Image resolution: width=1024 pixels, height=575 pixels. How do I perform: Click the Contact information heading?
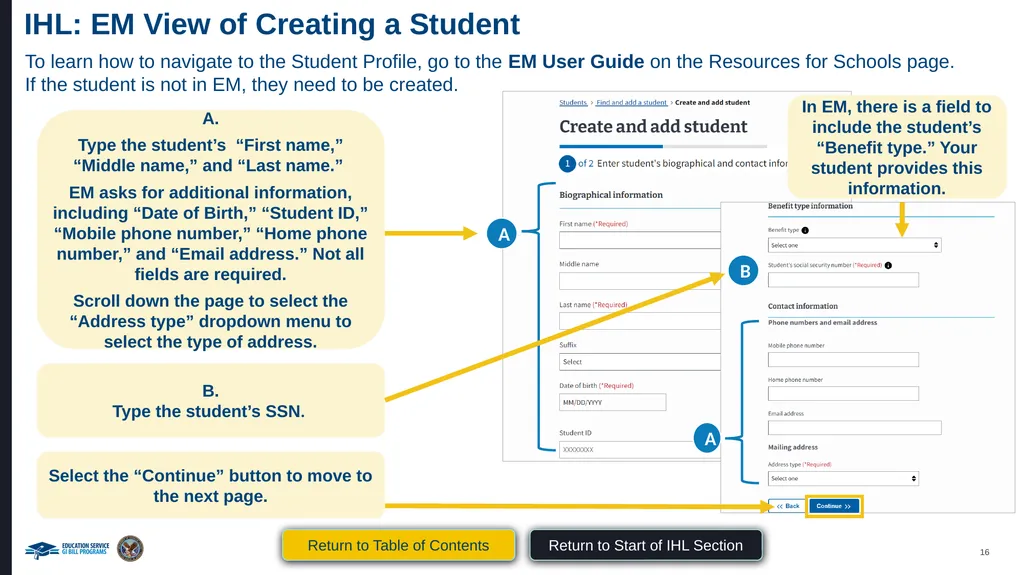803,306
